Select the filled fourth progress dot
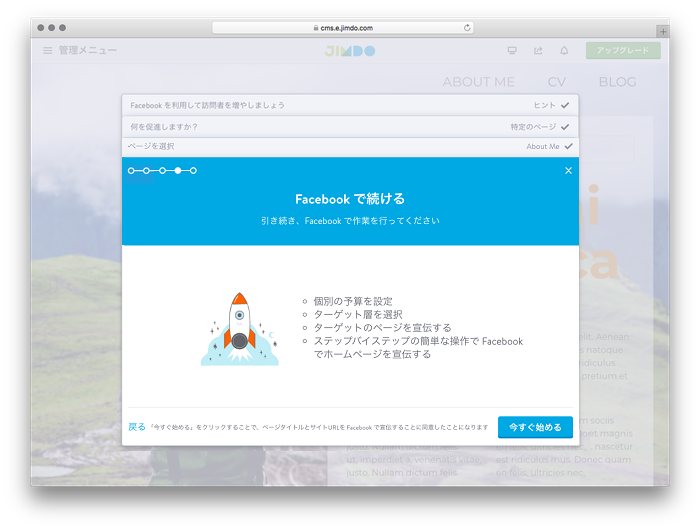Viewport: 700px width, 530px height. 178,171
